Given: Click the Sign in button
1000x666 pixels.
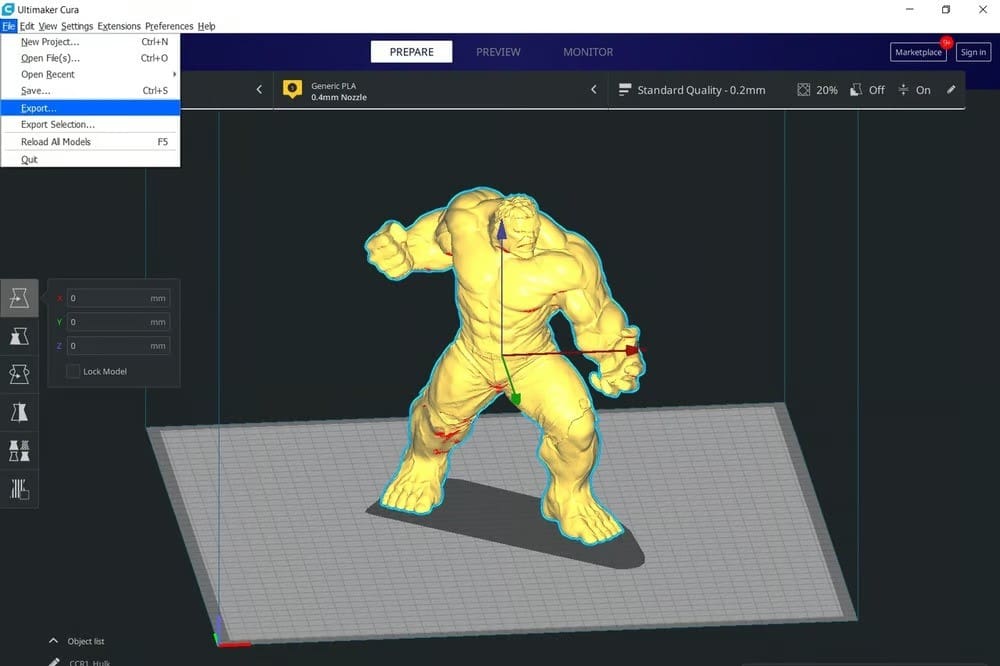Looking at the screenshot, I should click(973, 52).
